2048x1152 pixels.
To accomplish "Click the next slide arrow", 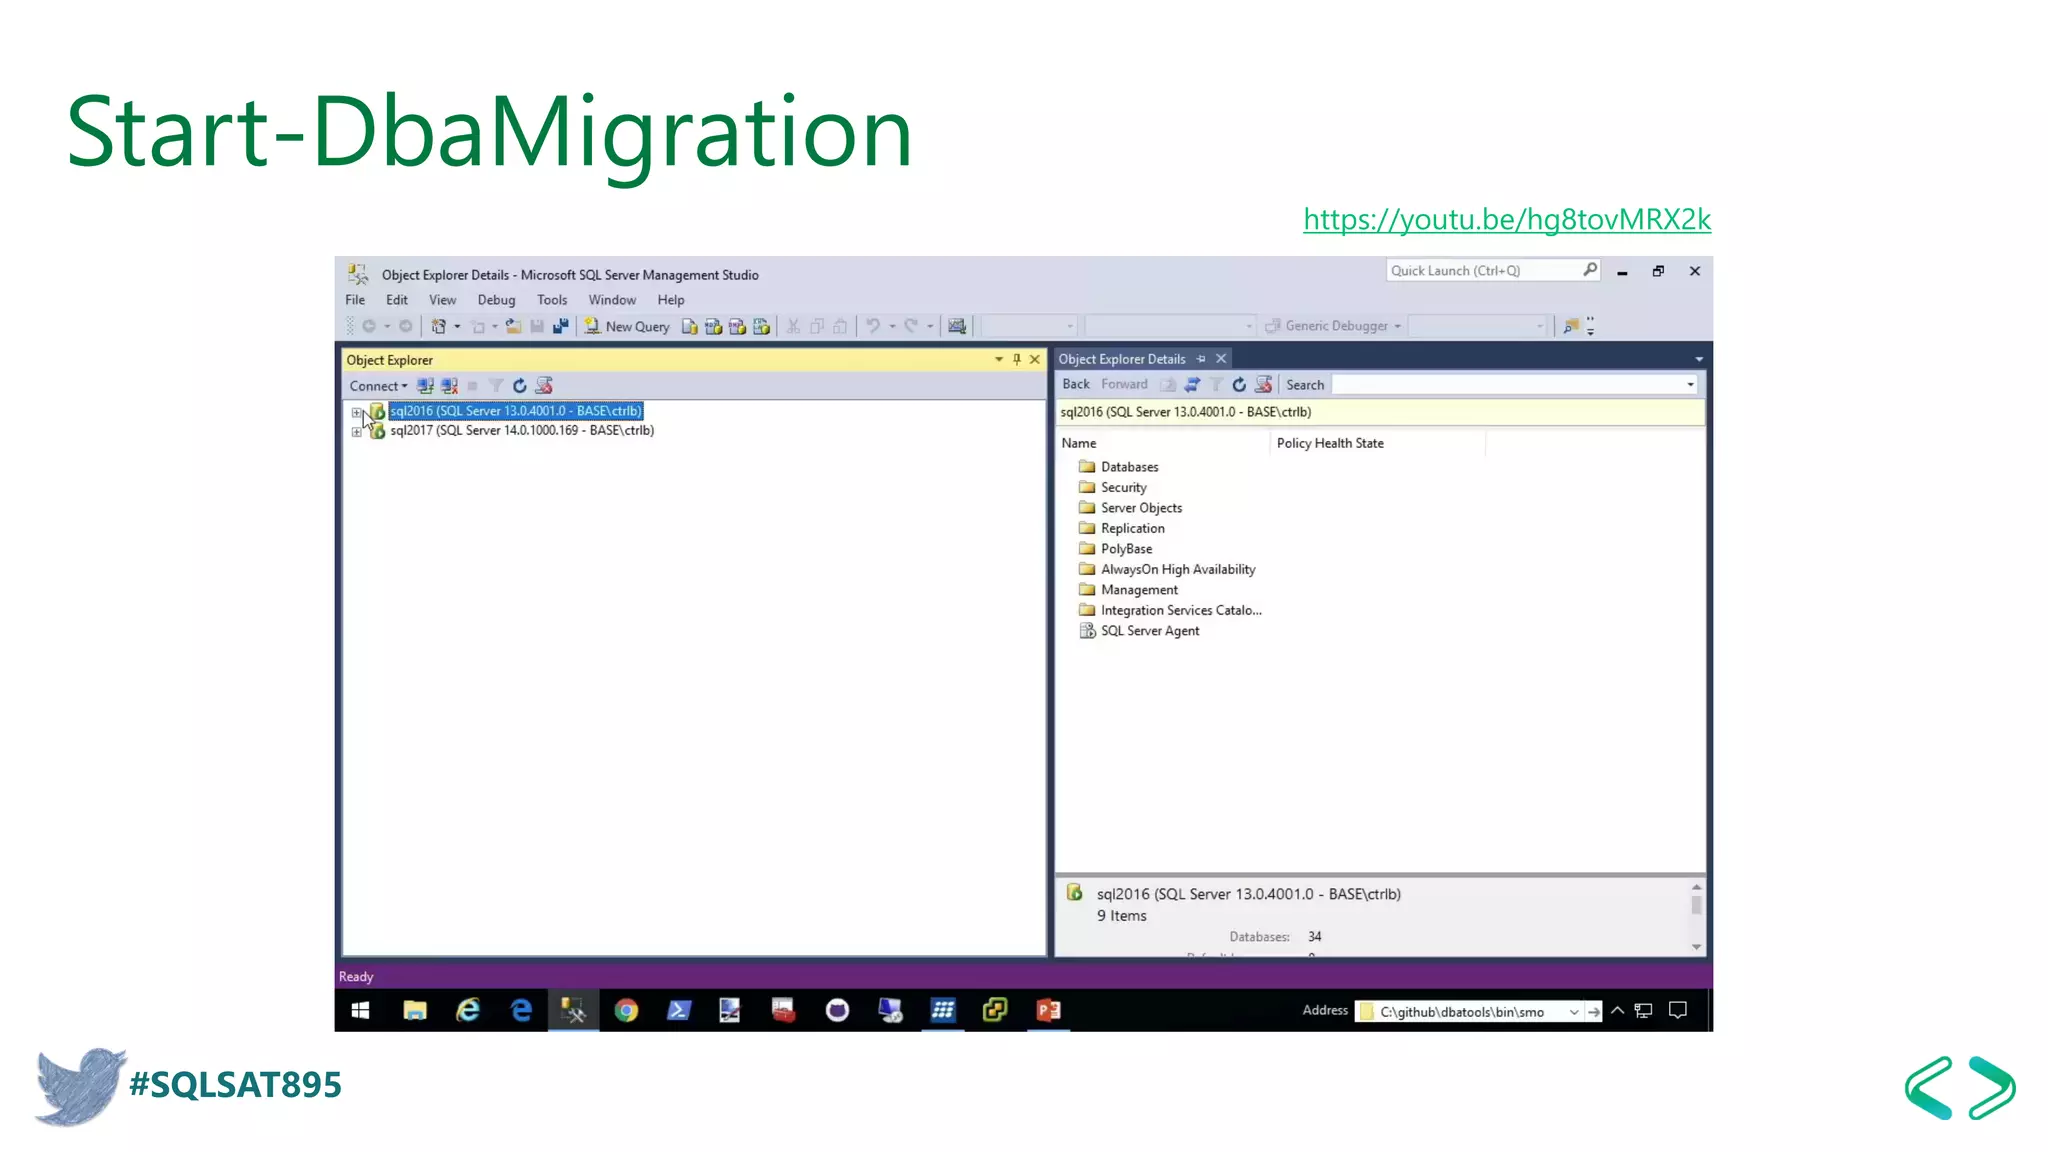I will point(1992,1088).
